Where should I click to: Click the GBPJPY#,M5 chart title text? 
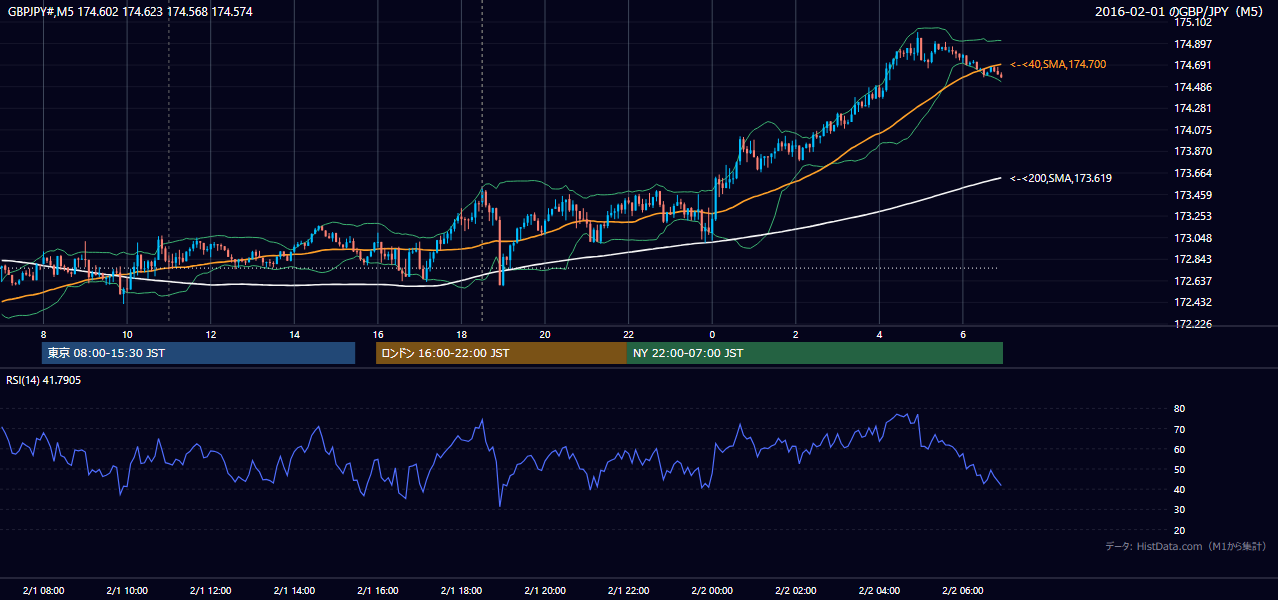click(x=131, y=11)
